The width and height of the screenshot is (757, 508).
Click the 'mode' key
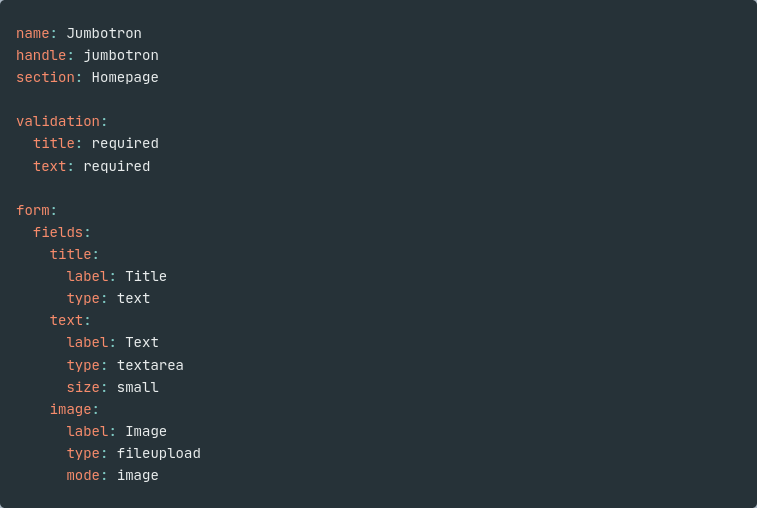pyautogui.click(x=83, y=475)
